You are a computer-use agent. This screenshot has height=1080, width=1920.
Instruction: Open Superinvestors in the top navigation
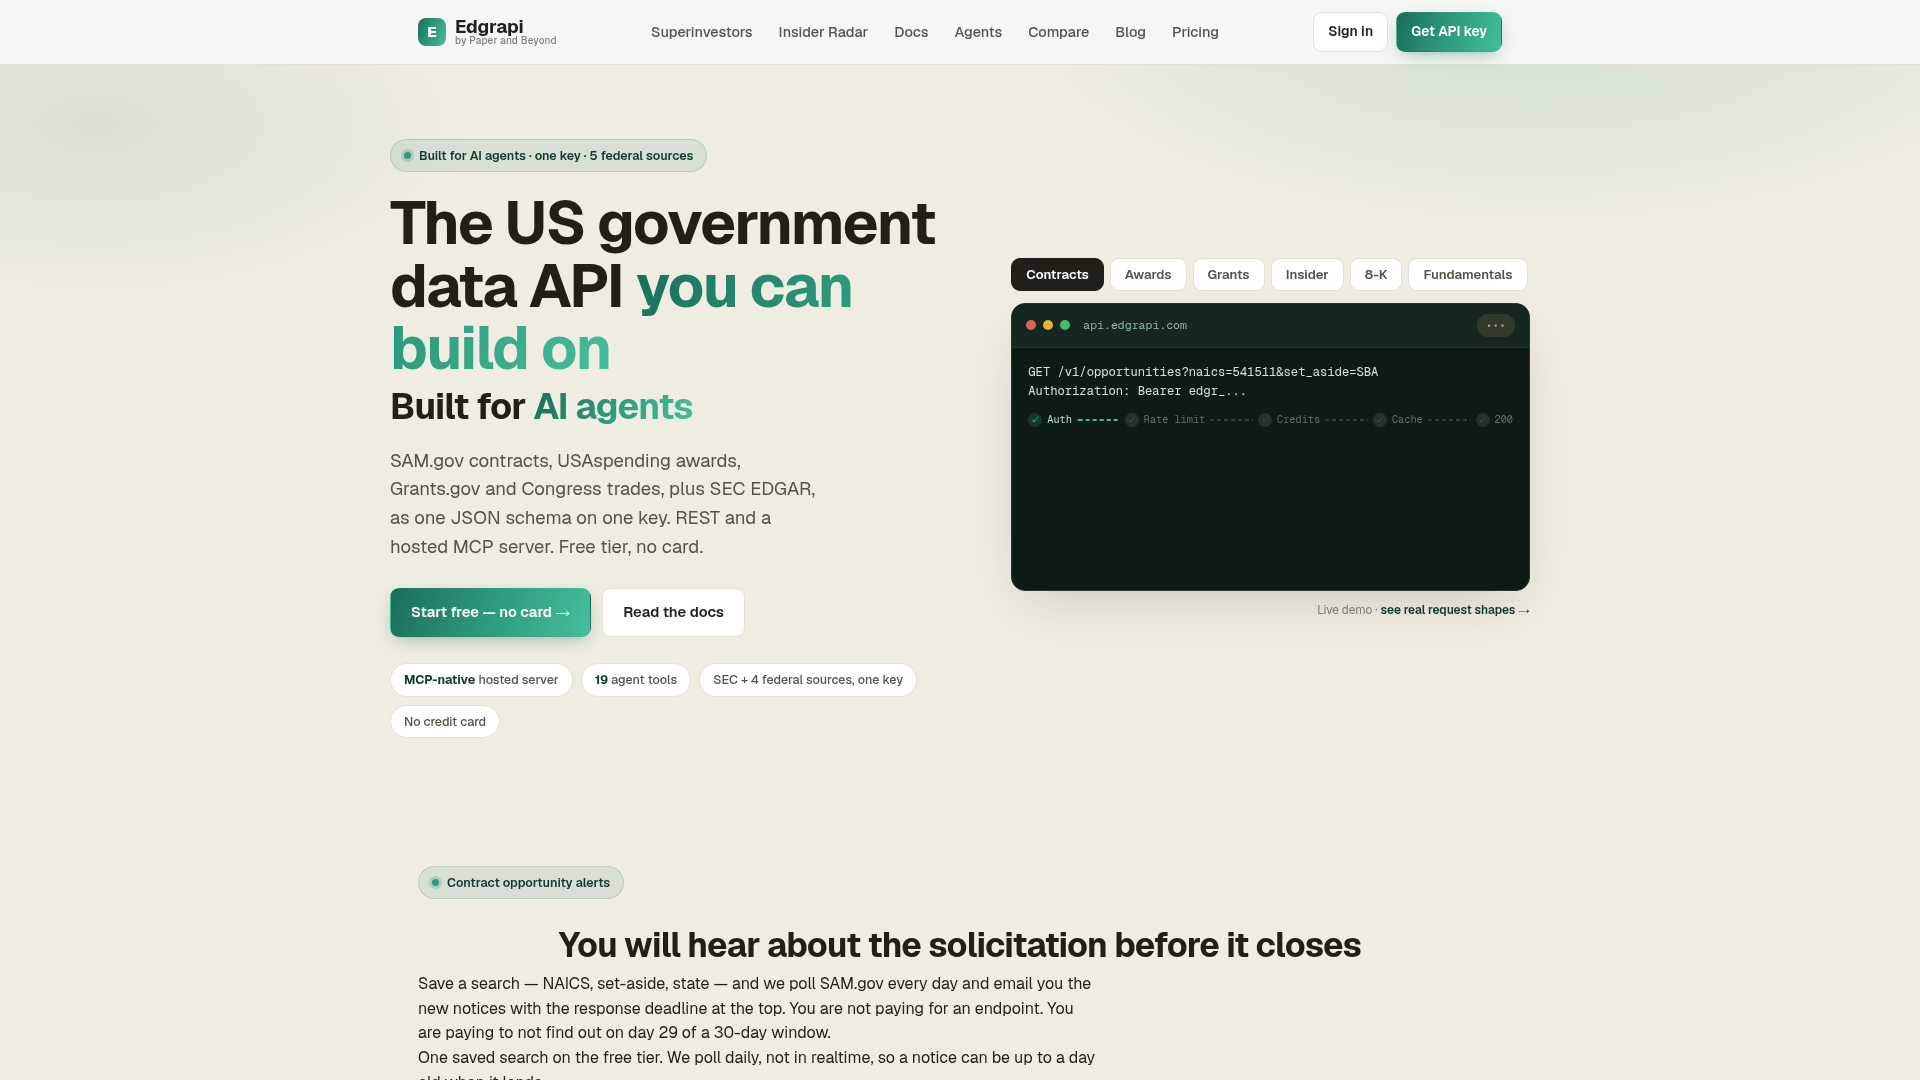[701, 32]
